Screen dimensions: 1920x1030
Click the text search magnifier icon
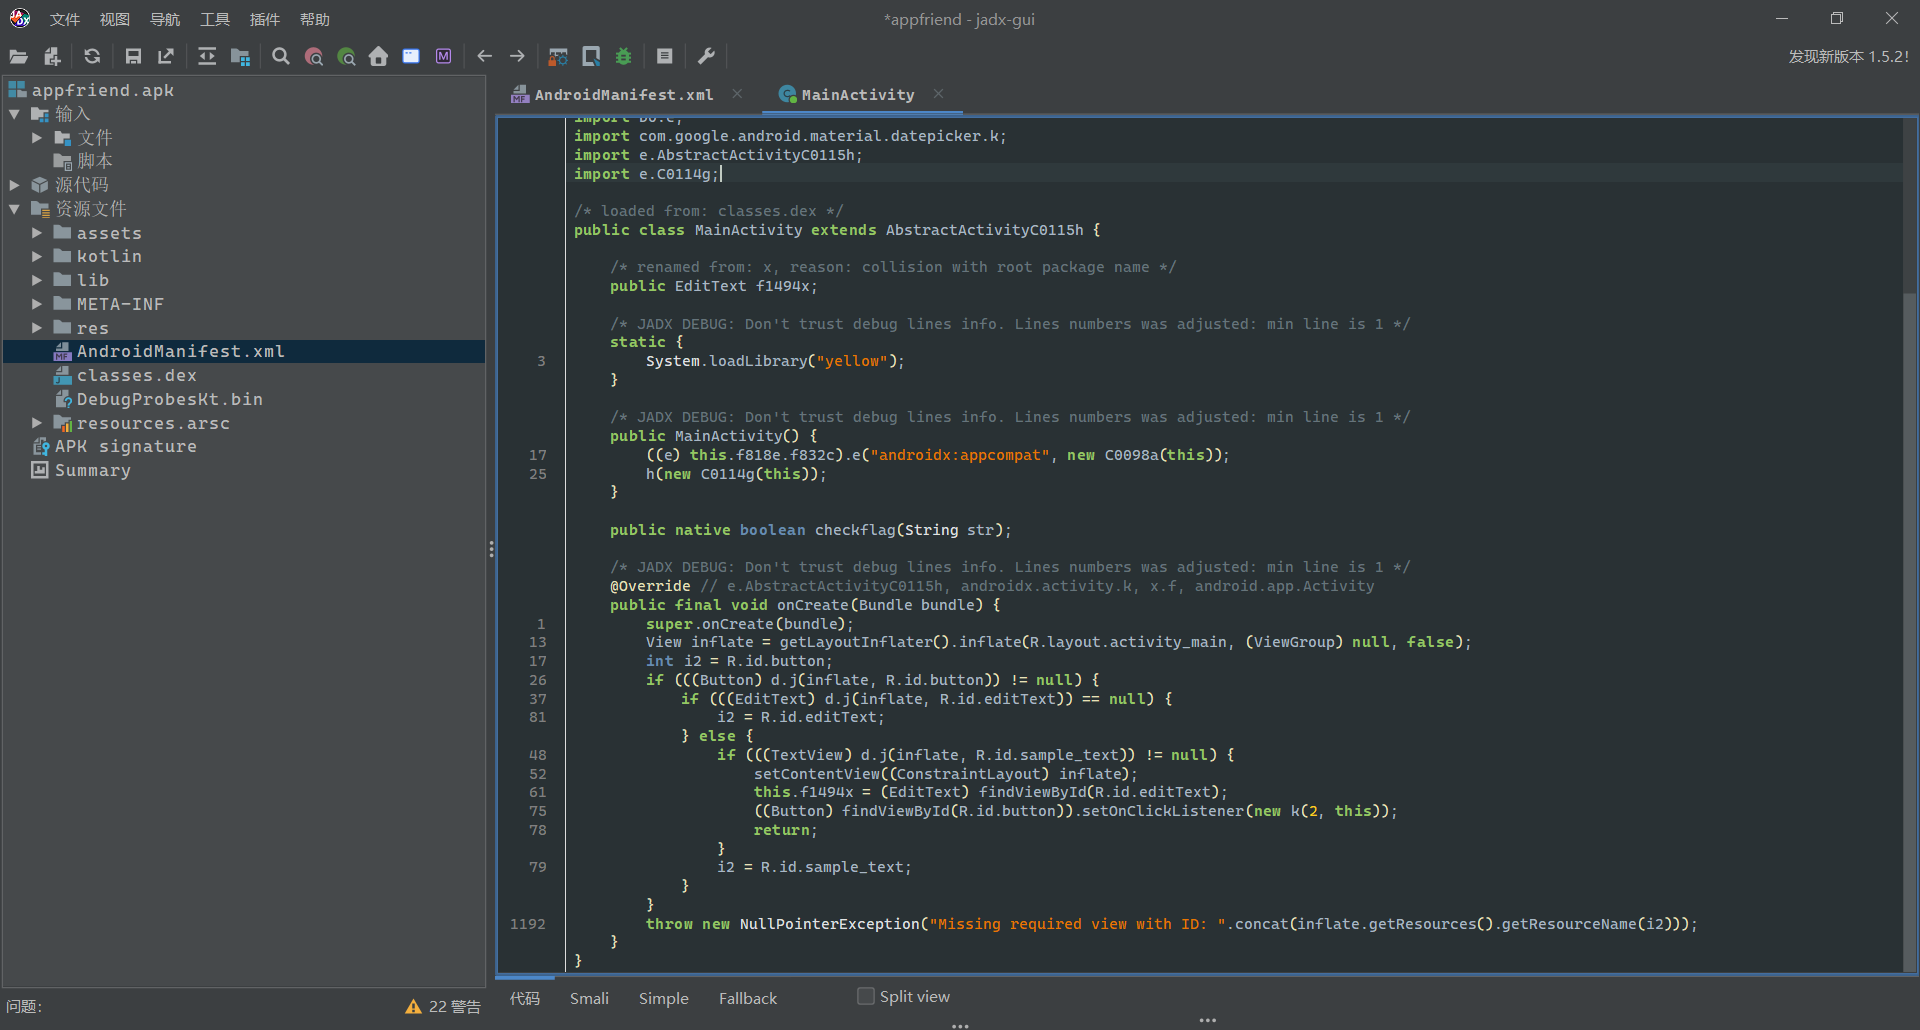(x=281, y=57)
